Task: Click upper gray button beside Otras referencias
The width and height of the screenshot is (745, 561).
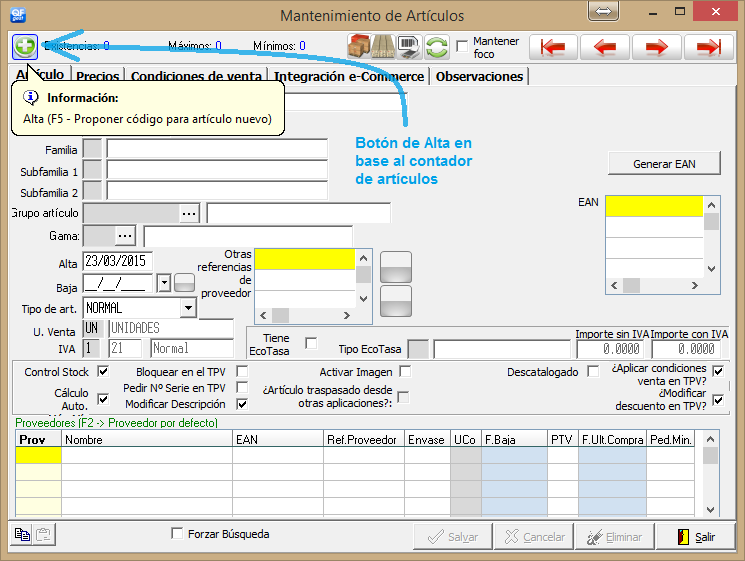Action: [396, 267]
